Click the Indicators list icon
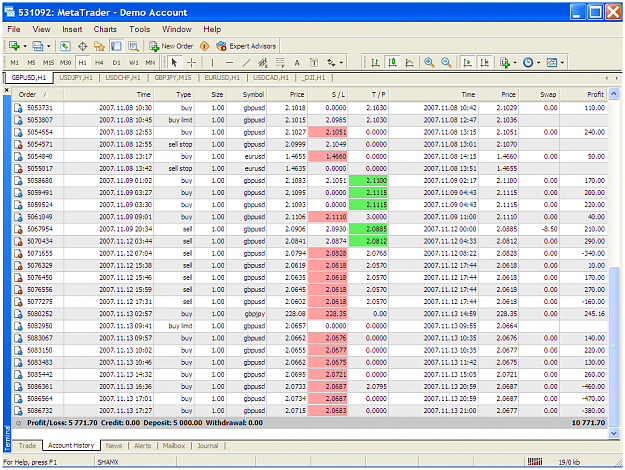The height and width of the screenshot is (470, 625). 505,63
